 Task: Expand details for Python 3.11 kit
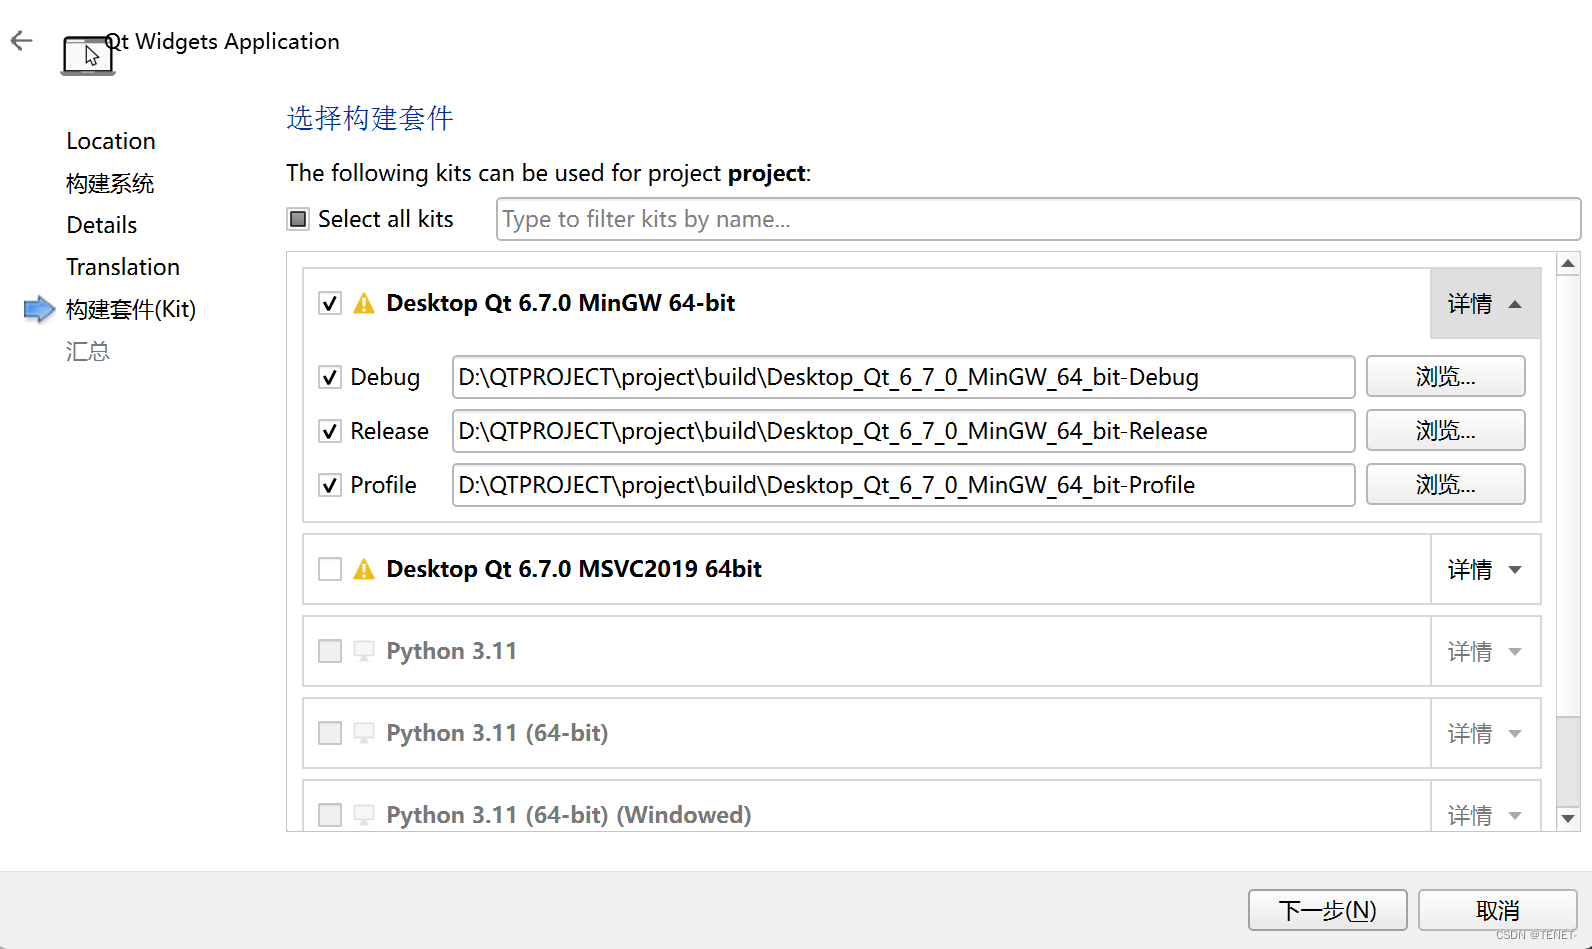(x=1485, y=652)
